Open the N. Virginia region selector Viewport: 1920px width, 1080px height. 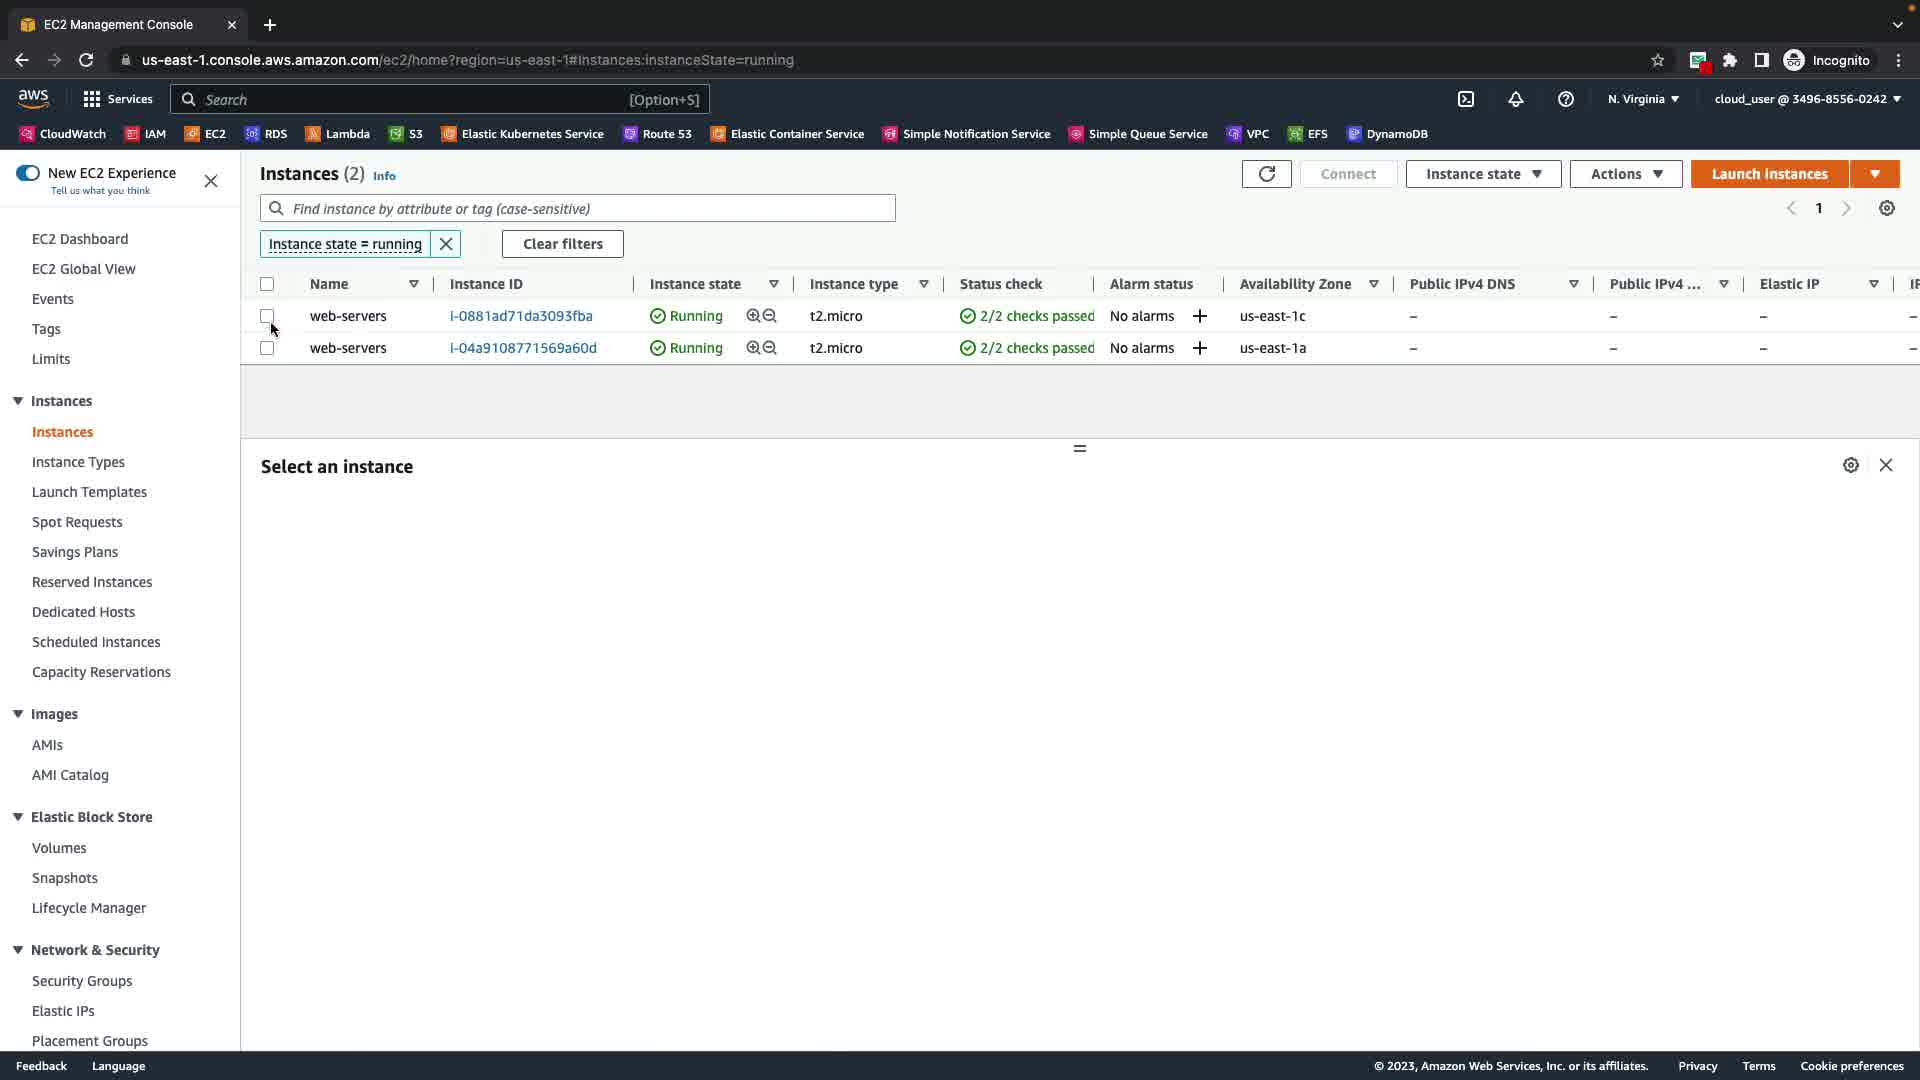tap(1643, 99)
